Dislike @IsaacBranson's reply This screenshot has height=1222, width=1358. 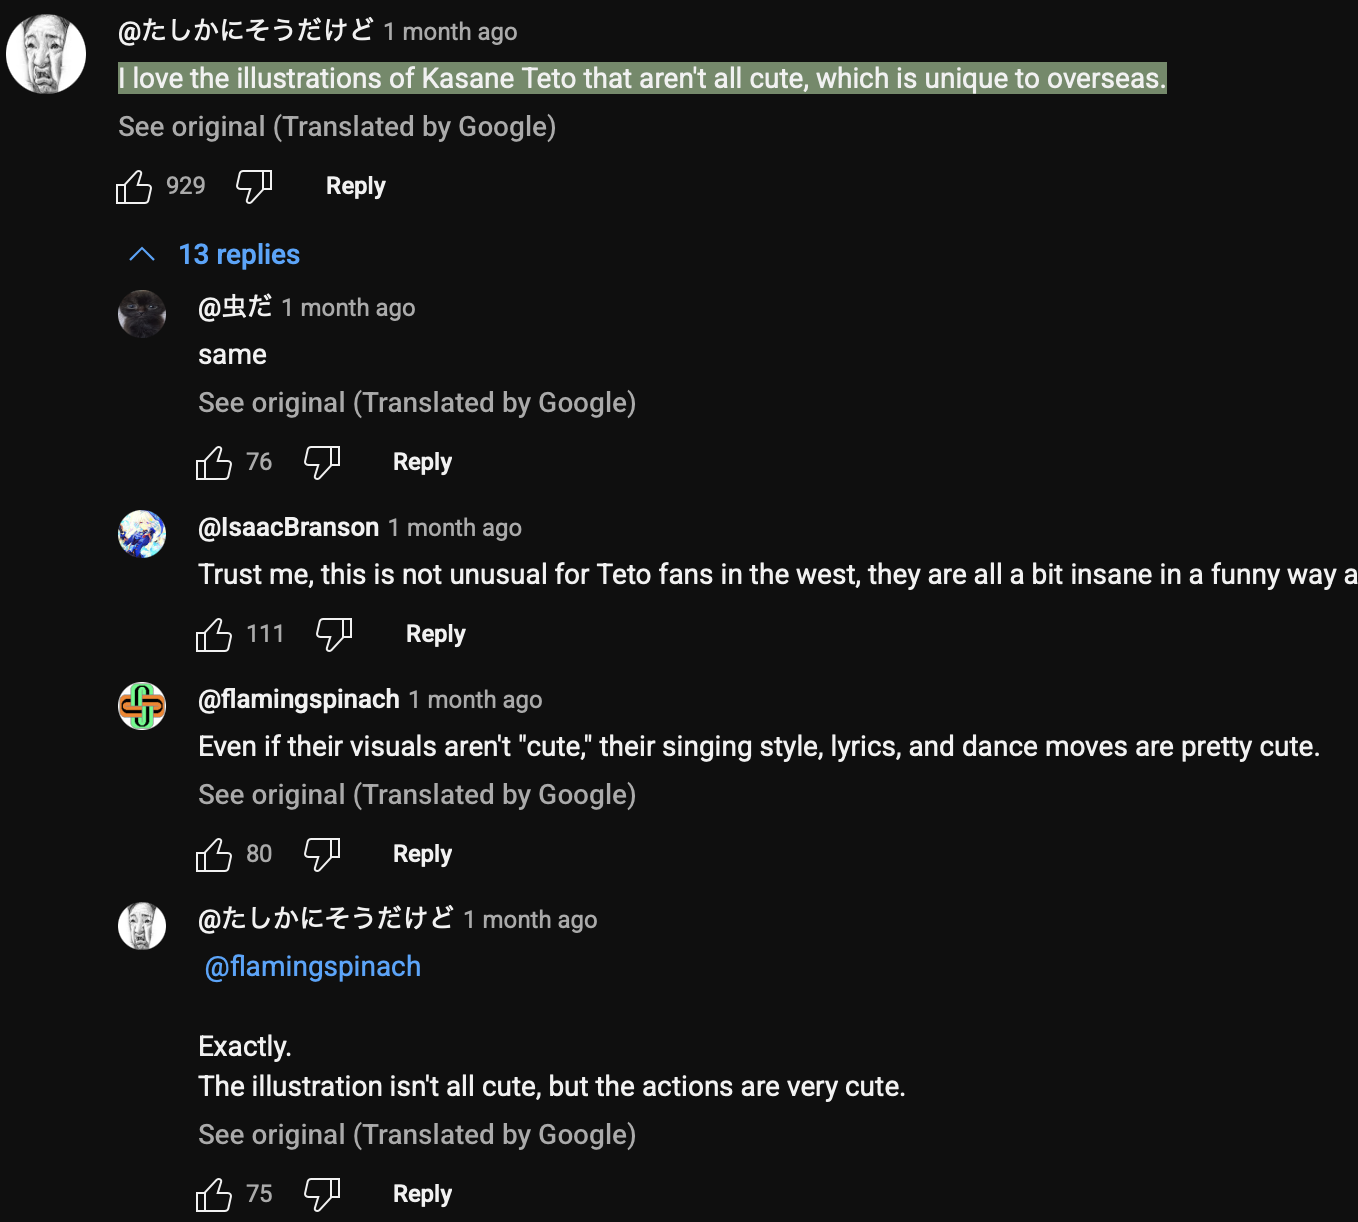point(334,635)
